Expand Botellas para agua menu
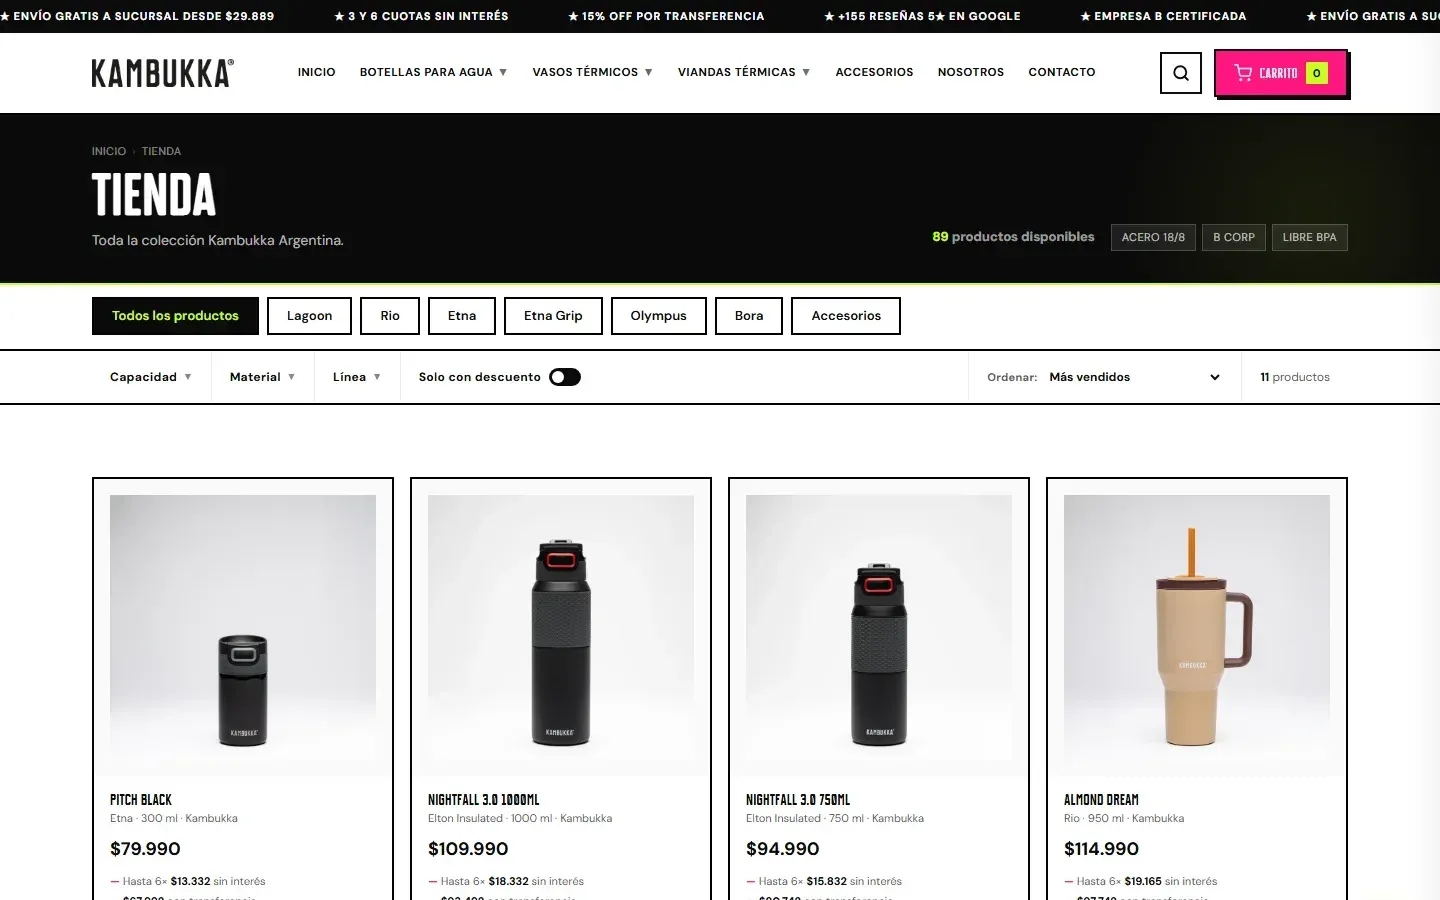The height and width of the screenshot is (900, 1440). coord(433,72)
